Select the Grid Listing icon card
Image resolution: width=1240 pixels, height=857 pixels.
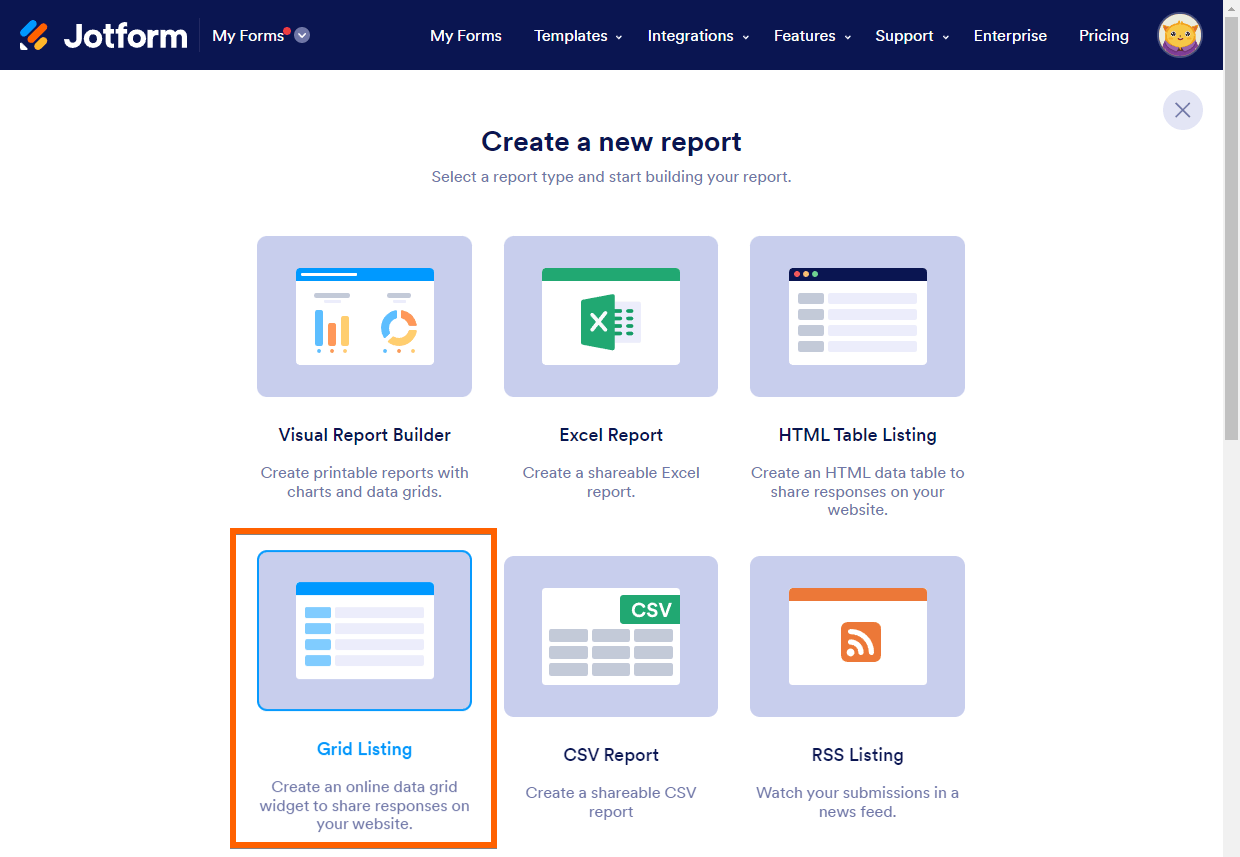364,631
